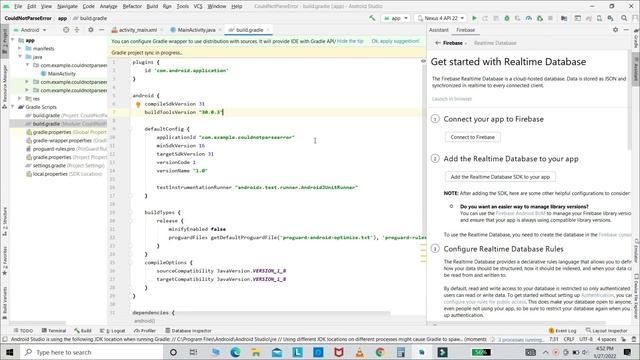The image size is (640, 360).
Task: Click the Connect to Firebase button
Action: click(x=473, y=137)
